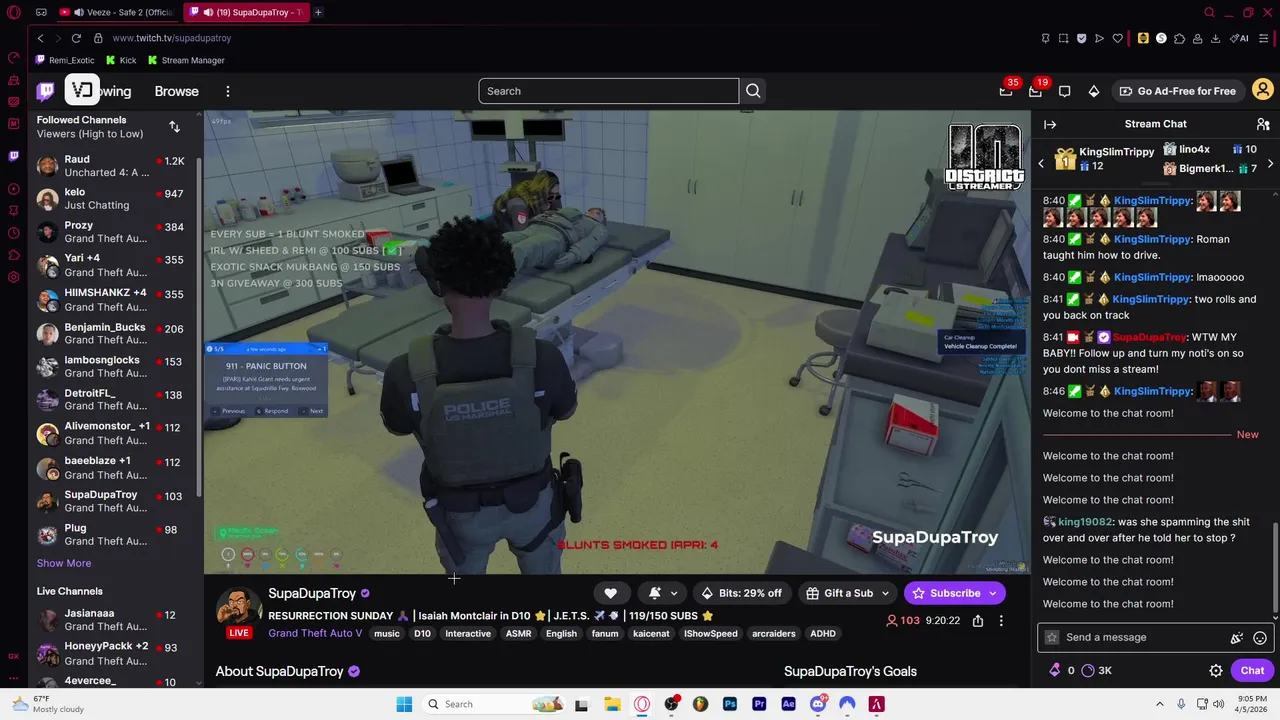Click the Windows Start button
1280x720 pixels.
coord(404,704)
